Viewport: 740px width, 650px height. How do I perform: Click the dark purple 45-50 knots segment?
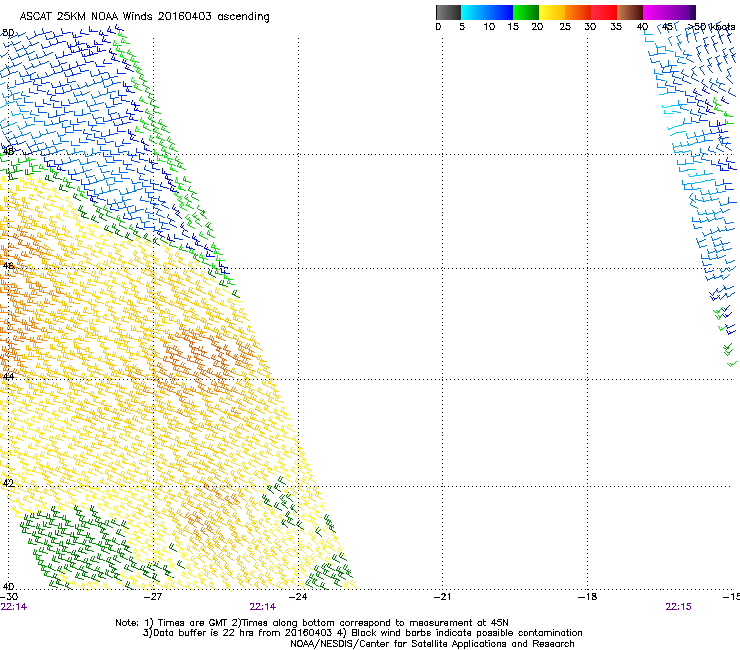pos(682,12)
